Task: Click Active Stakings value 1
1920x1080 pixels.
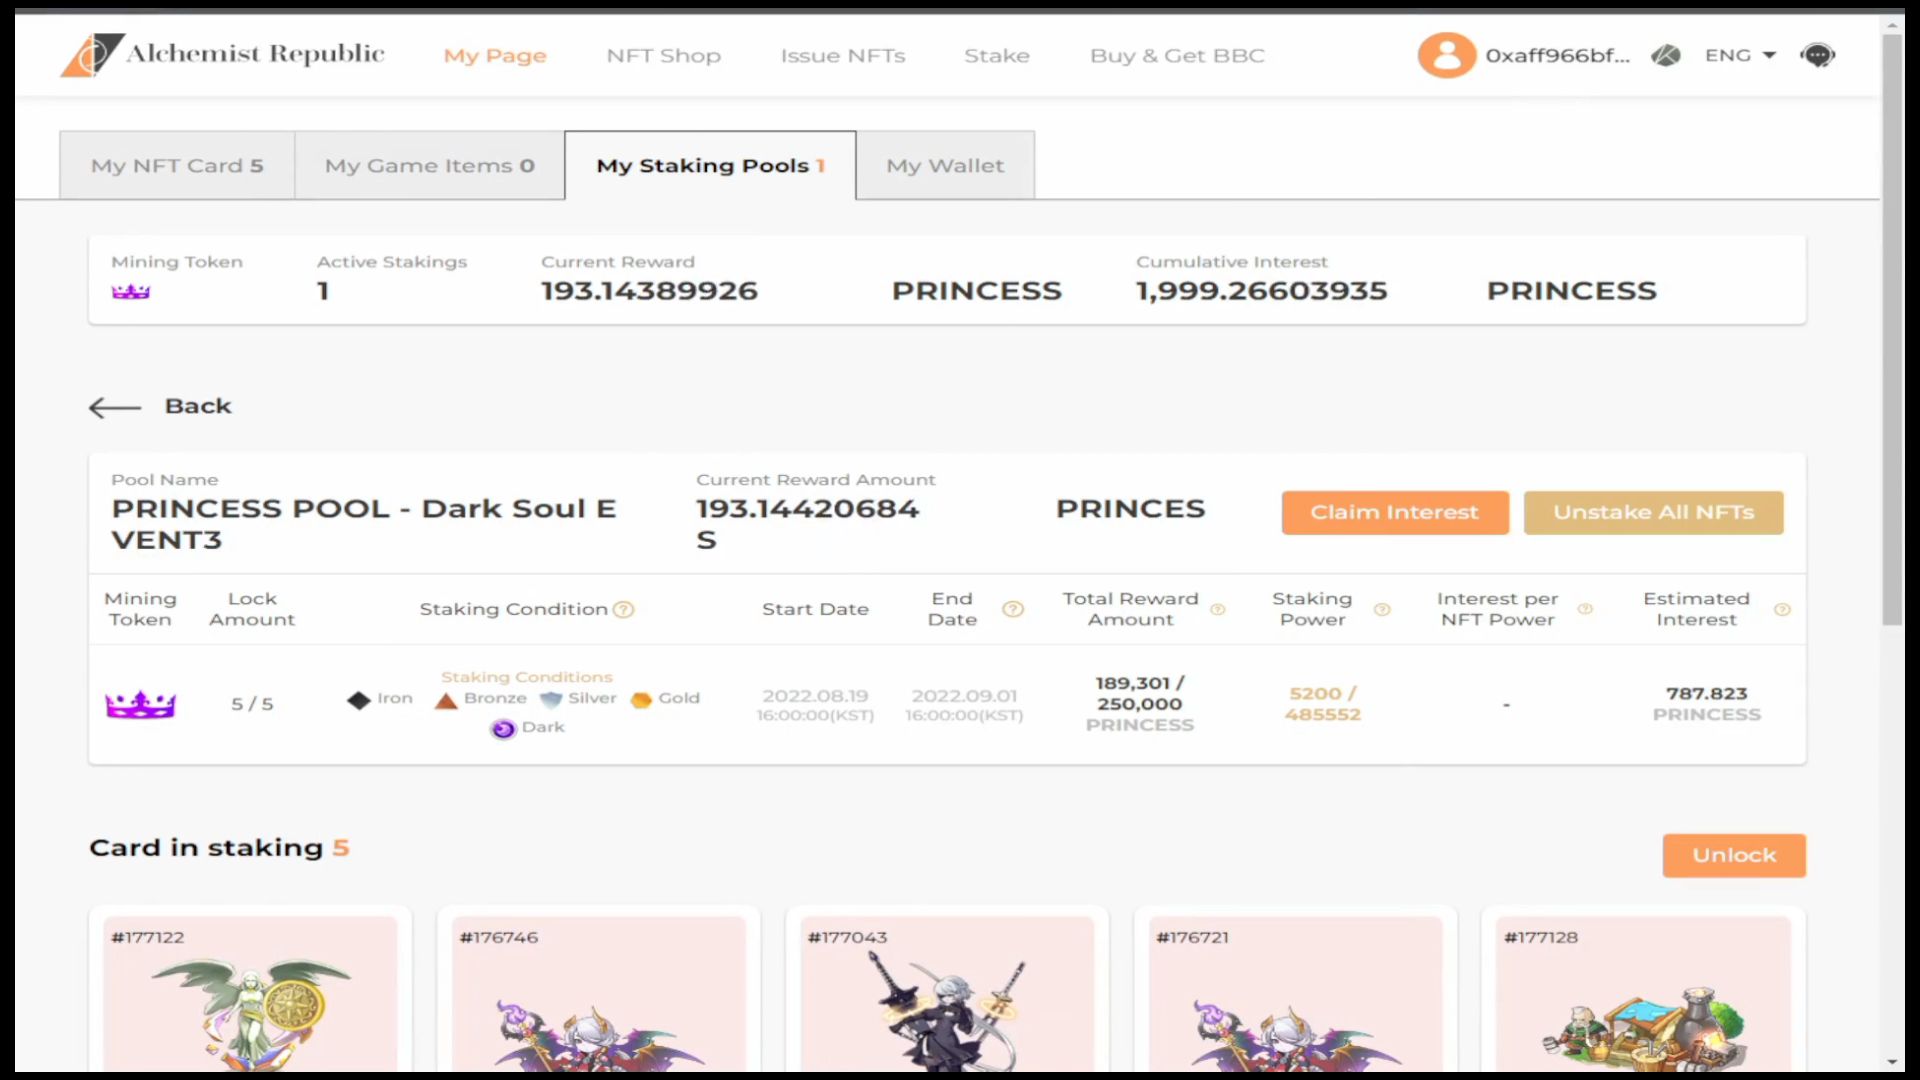Action: [x=323, y=291]
